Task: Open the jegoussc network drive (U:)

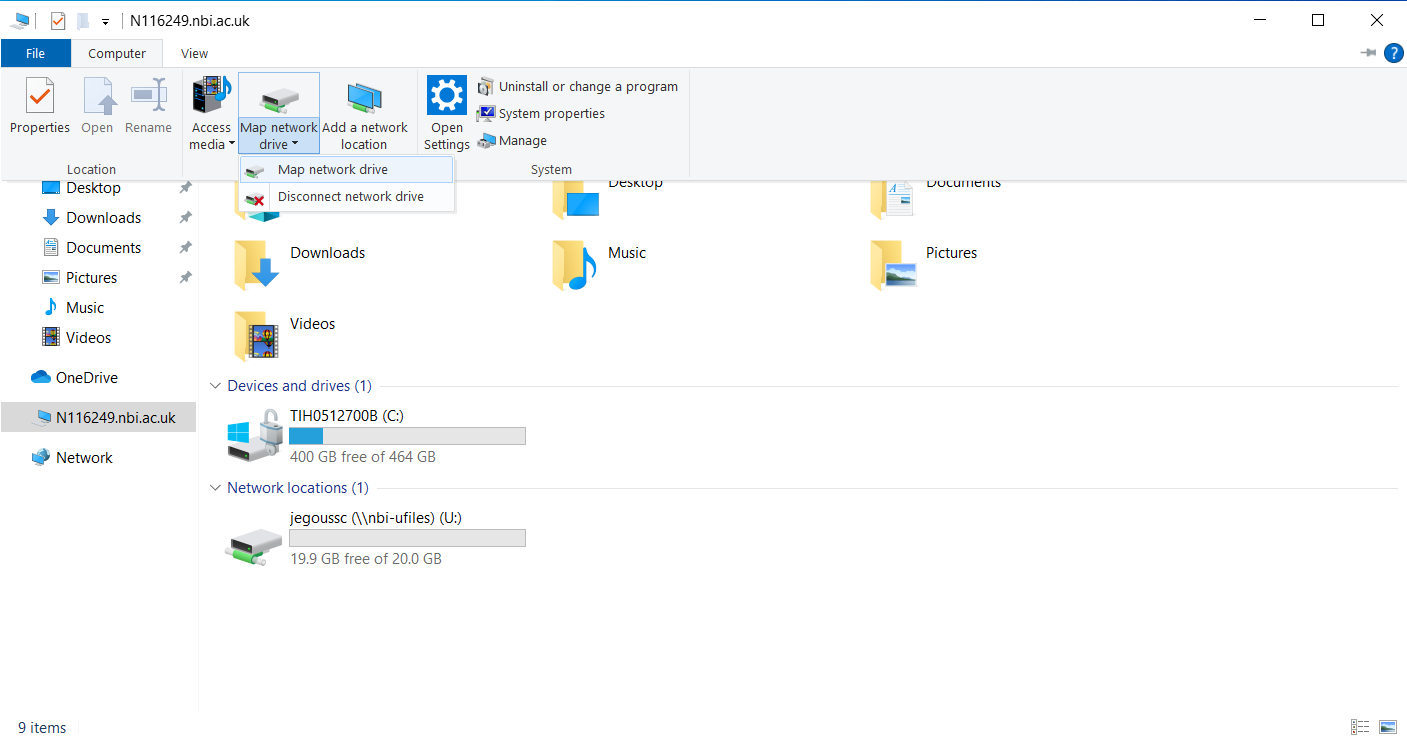Action: [256, 538]
